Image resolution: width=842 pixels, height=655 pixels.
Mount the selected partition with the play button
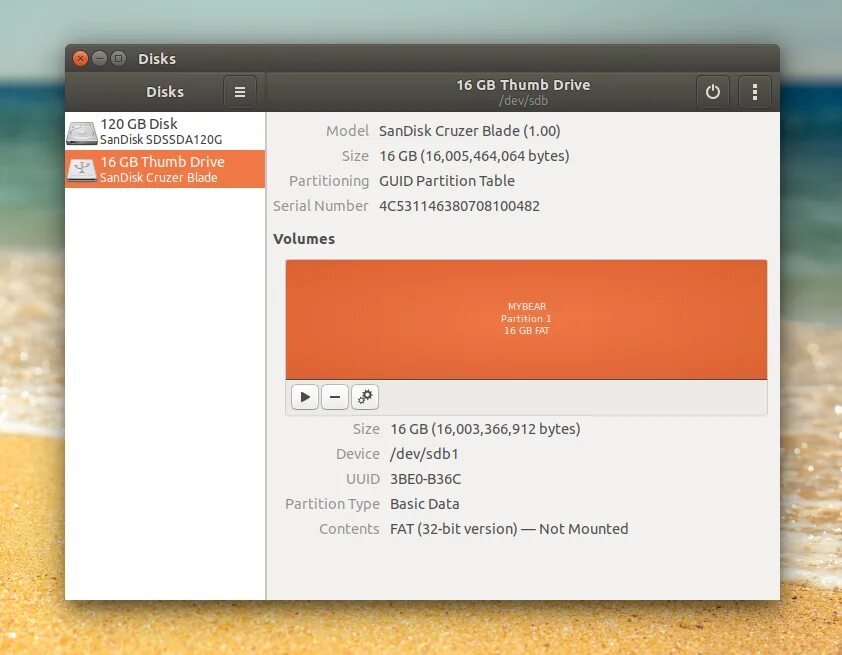[x=305, y=397]
